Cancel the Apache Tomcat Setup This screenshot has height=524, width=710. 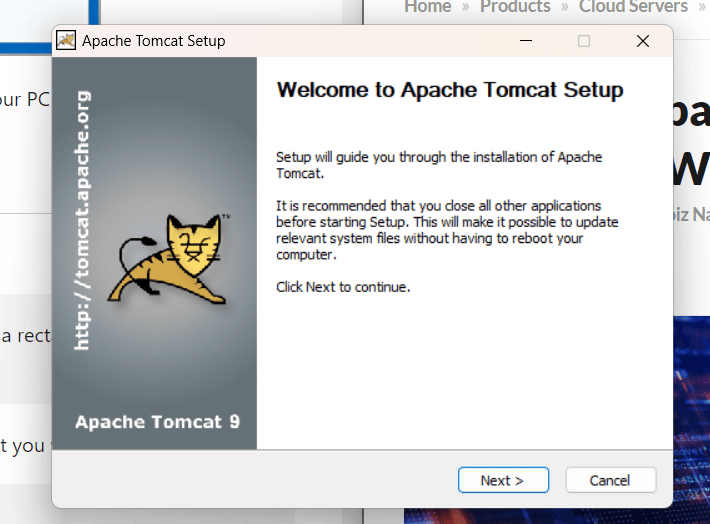pos(610,480)
